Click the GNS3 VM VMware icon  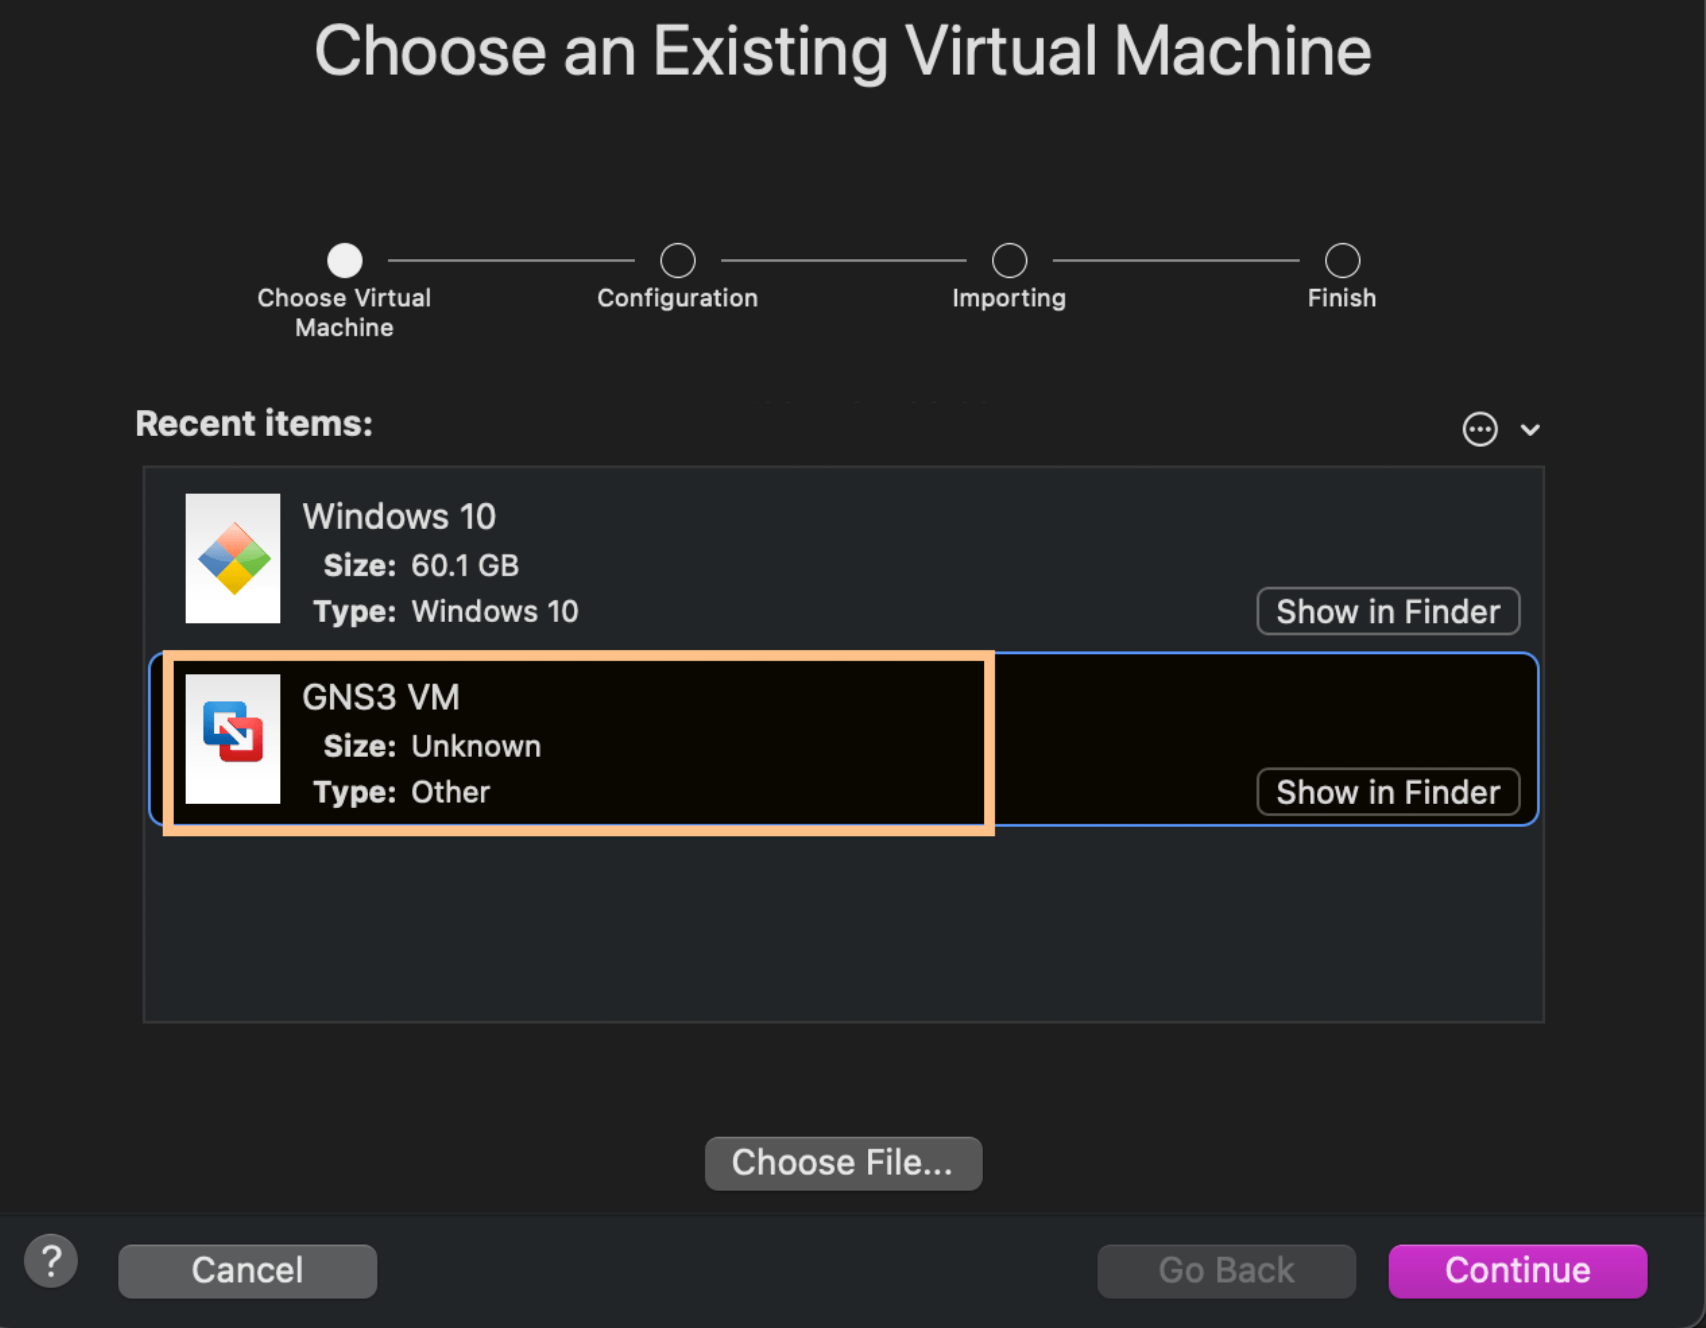click(232, 740)
